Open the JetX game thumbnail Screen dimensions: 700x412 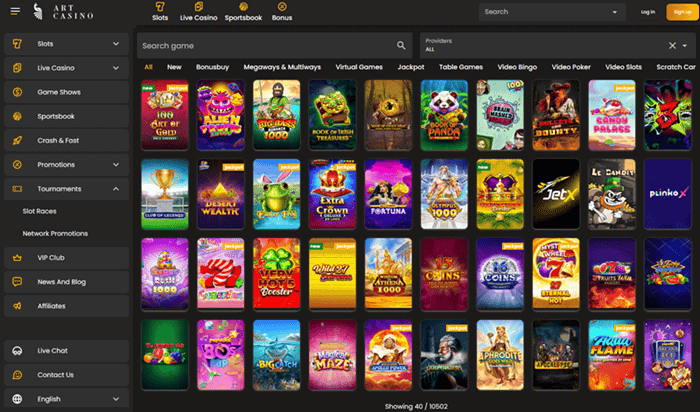556,194
